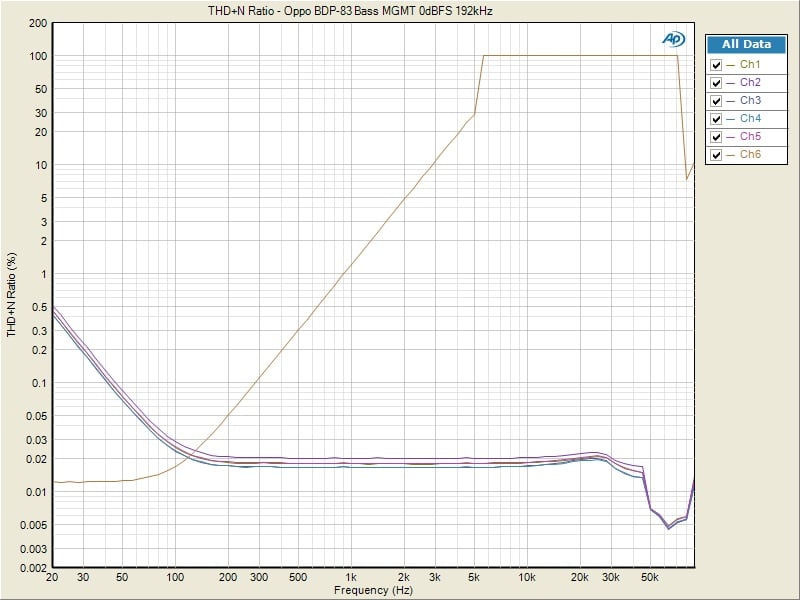Image resolution: width=800 pixels, height=600 pixels.
Task: Click the THD+N Ratio (%) axis label
Action: point(11,294)
